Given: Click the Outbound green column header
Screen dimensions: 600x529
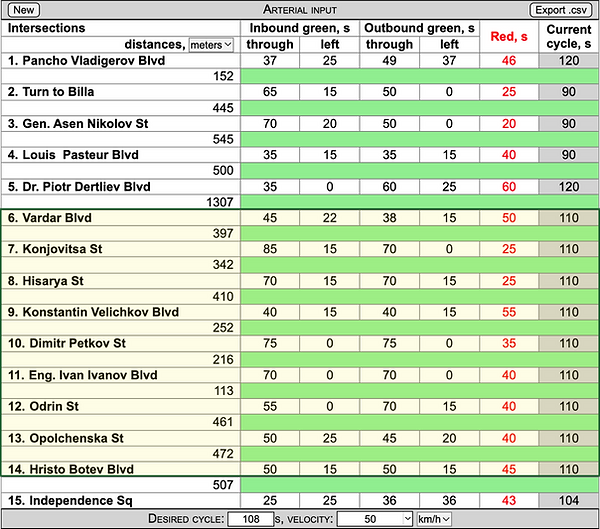Looking at the screenshot, I should tap(419, 28).
